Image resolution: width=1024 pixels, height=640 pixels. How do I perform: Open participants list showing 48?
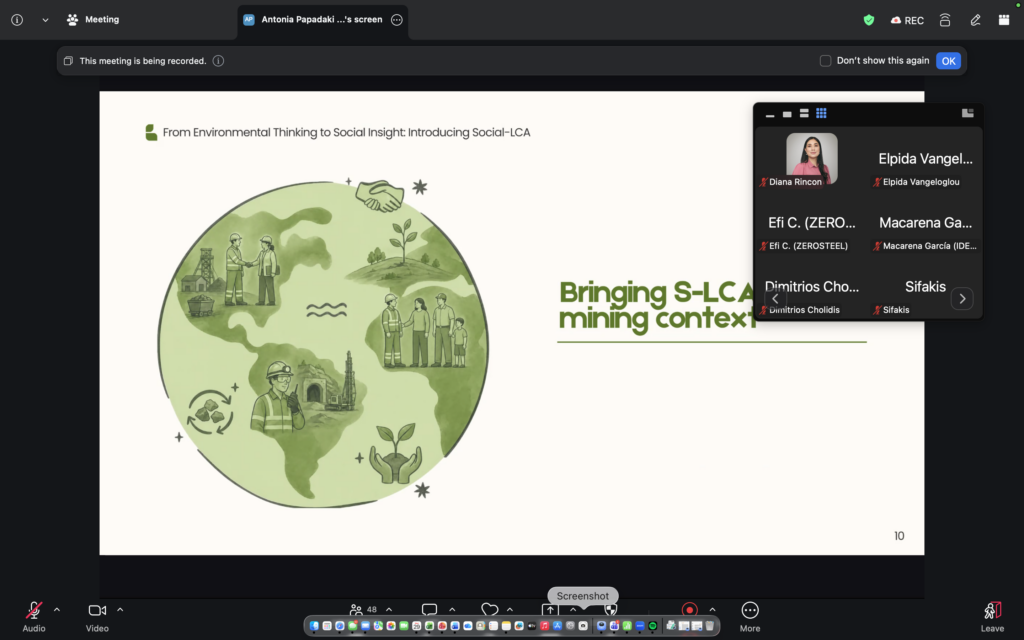pos(363,609)
